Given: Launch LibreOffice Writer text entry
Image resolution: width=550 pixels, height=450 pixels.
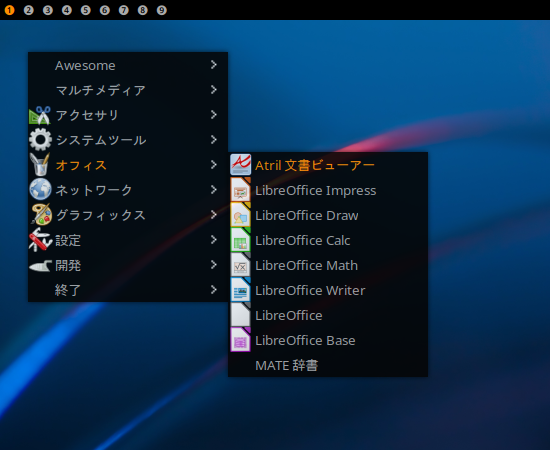Looking at the screenshot, I should (x=310, y=290).
